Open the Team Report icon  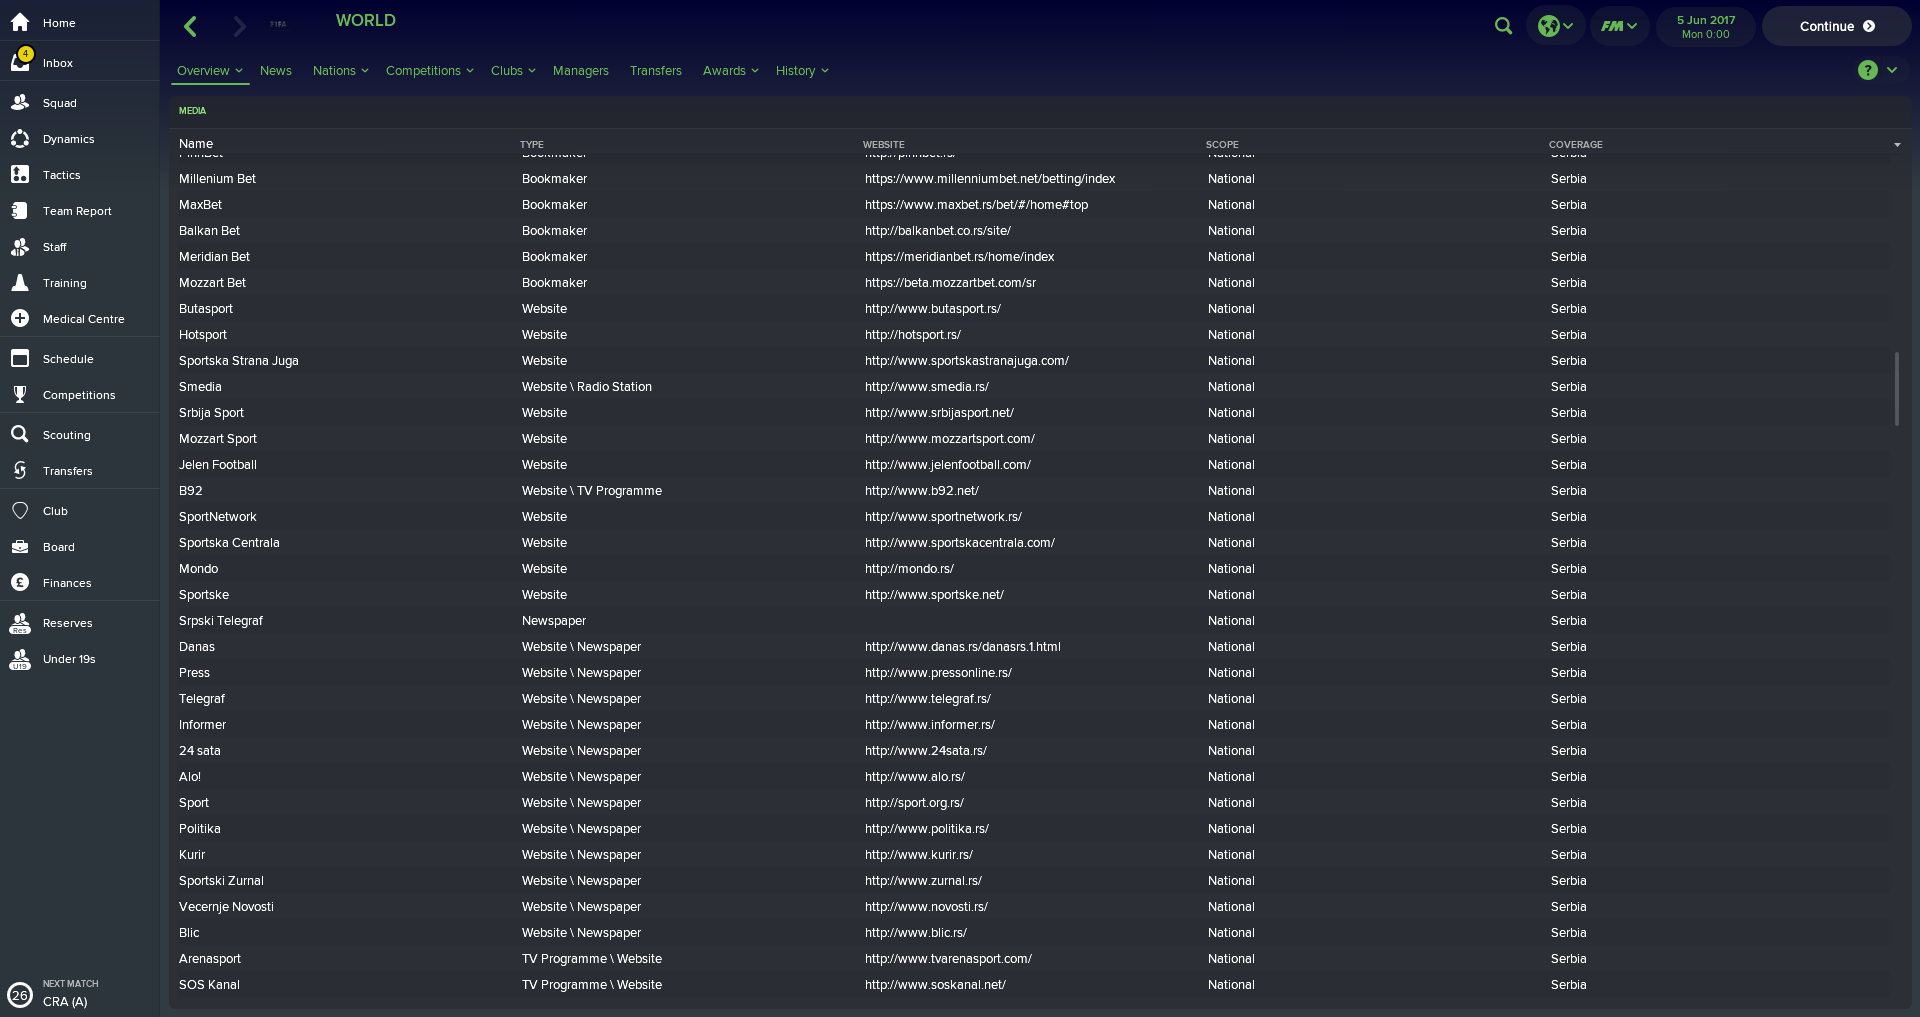coord(20,211)
